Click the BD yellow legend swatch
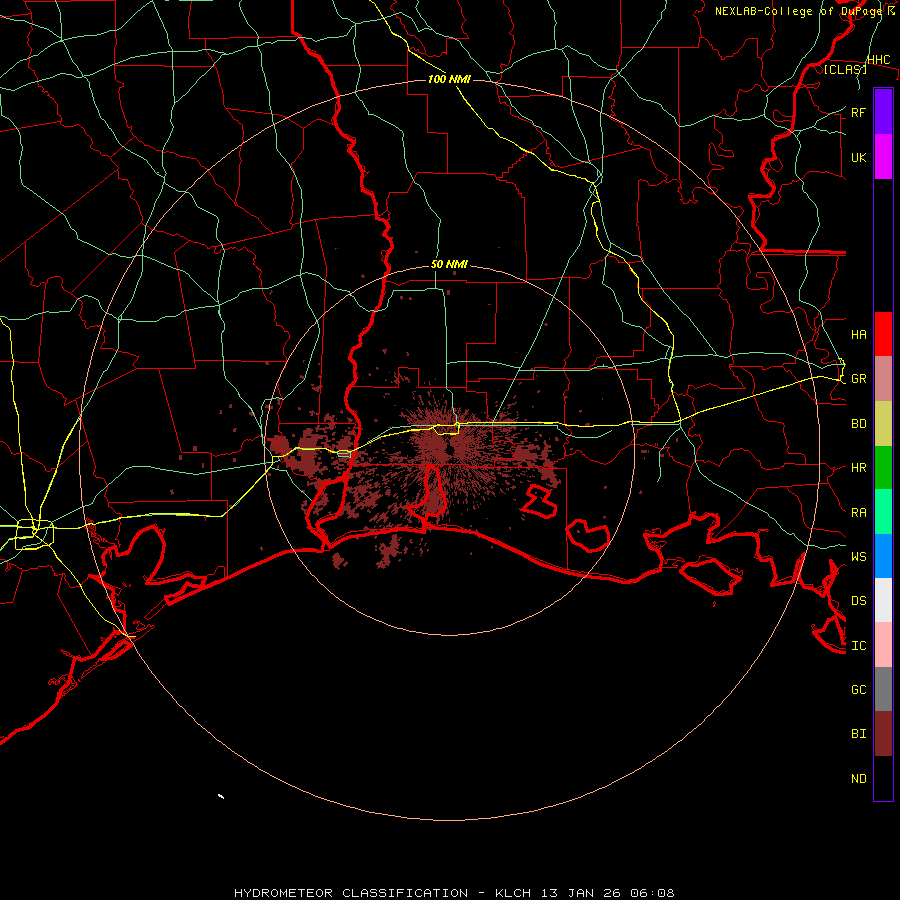900x900 pixels. coord(883,424)
